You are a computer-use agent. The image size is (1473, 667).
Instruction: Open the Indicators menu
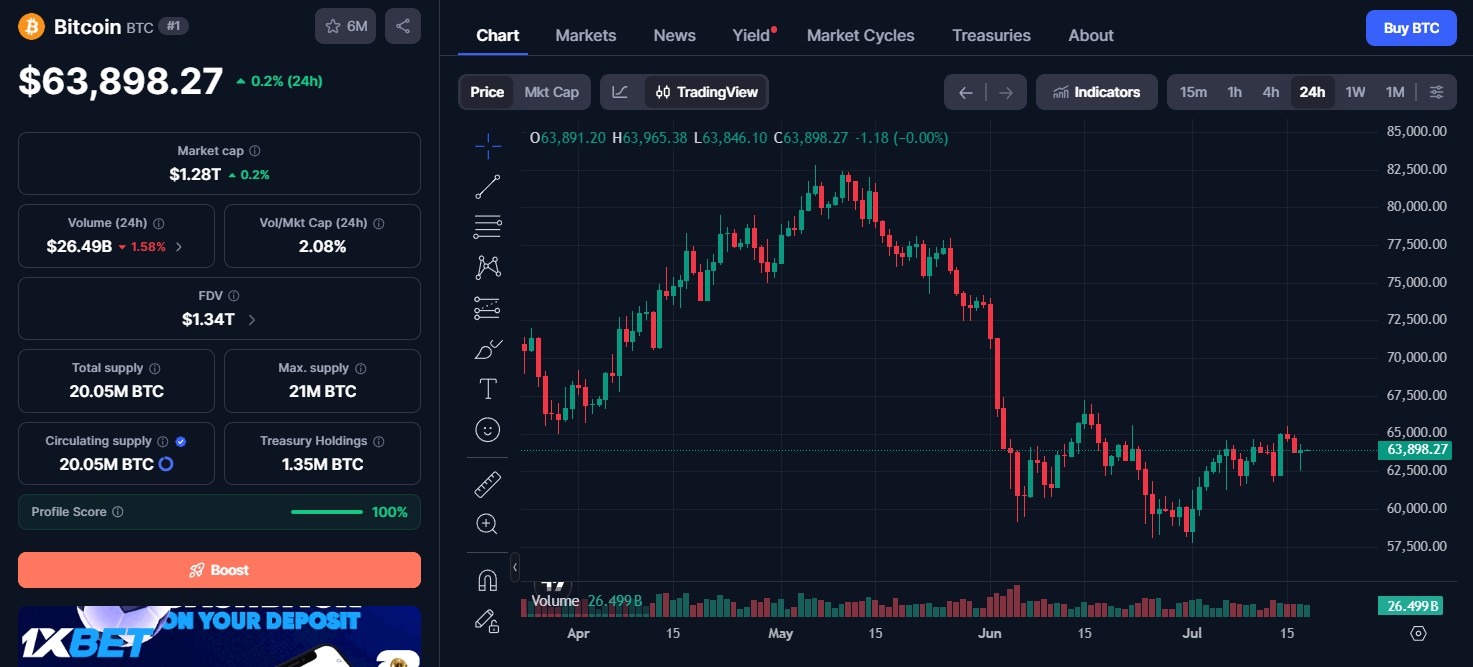1097,92
